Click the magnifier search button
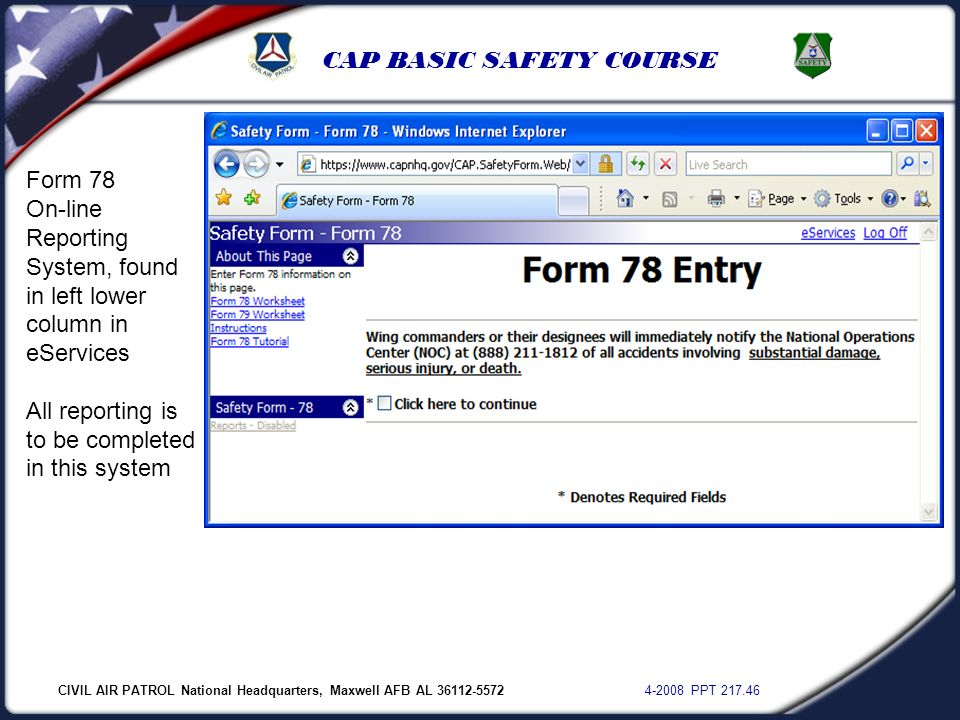This screenshot has width=960, height=720. click(x=907, y=163)
